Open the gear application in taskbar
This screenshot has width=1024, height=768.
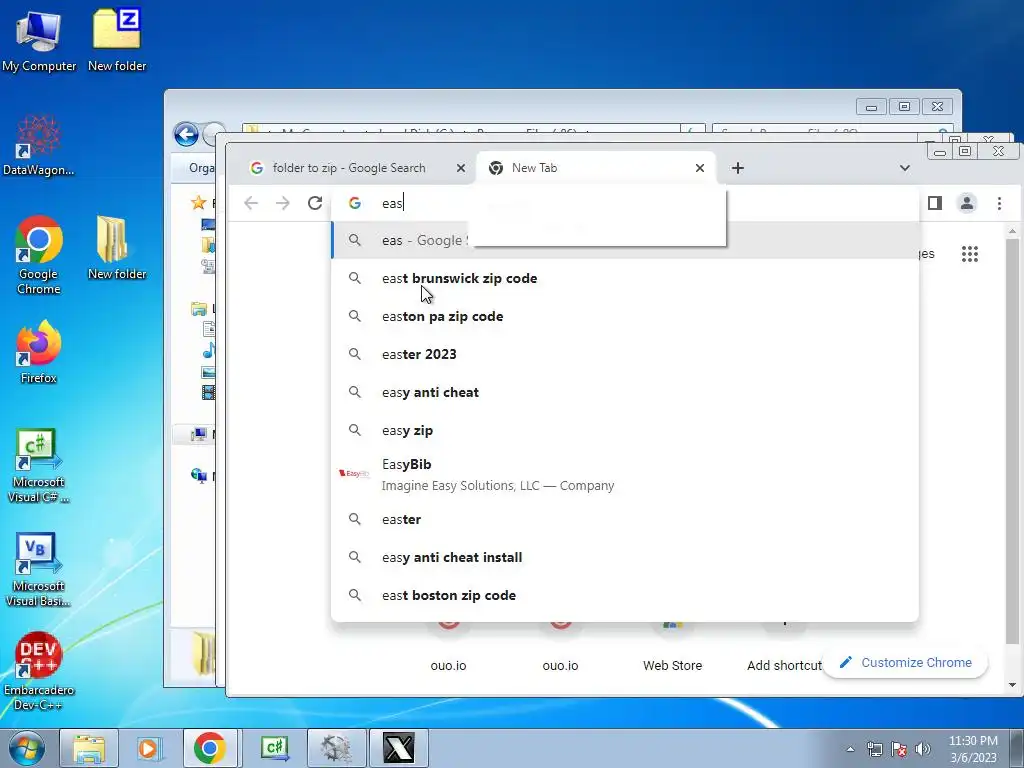336,748
